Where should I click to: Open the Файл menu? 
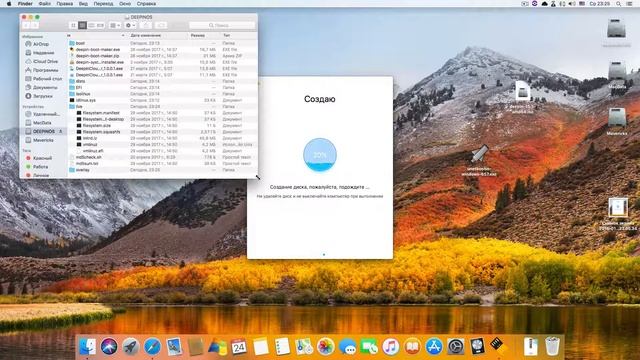click(x=44, y=4)
